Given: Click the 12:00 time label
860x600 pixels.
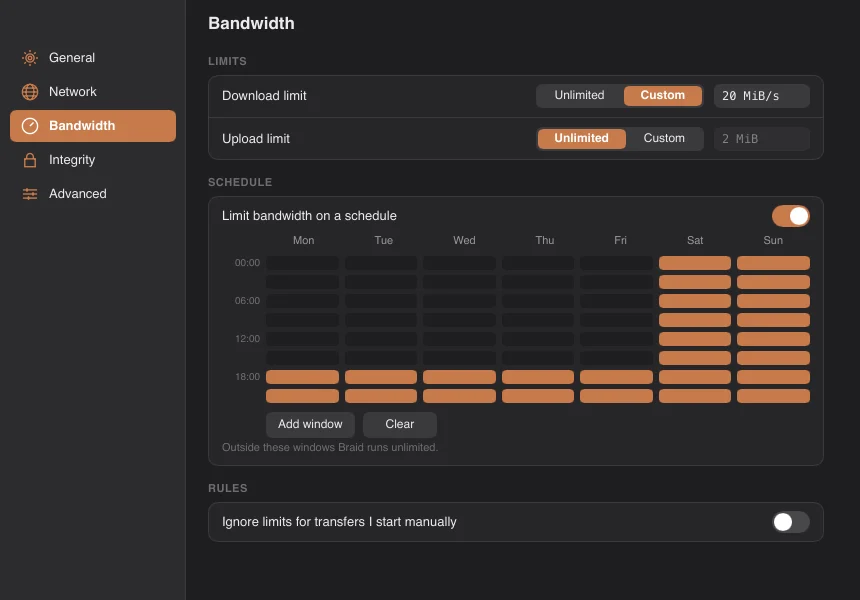Looking at the screenshot, I should (x=247, y=339).
